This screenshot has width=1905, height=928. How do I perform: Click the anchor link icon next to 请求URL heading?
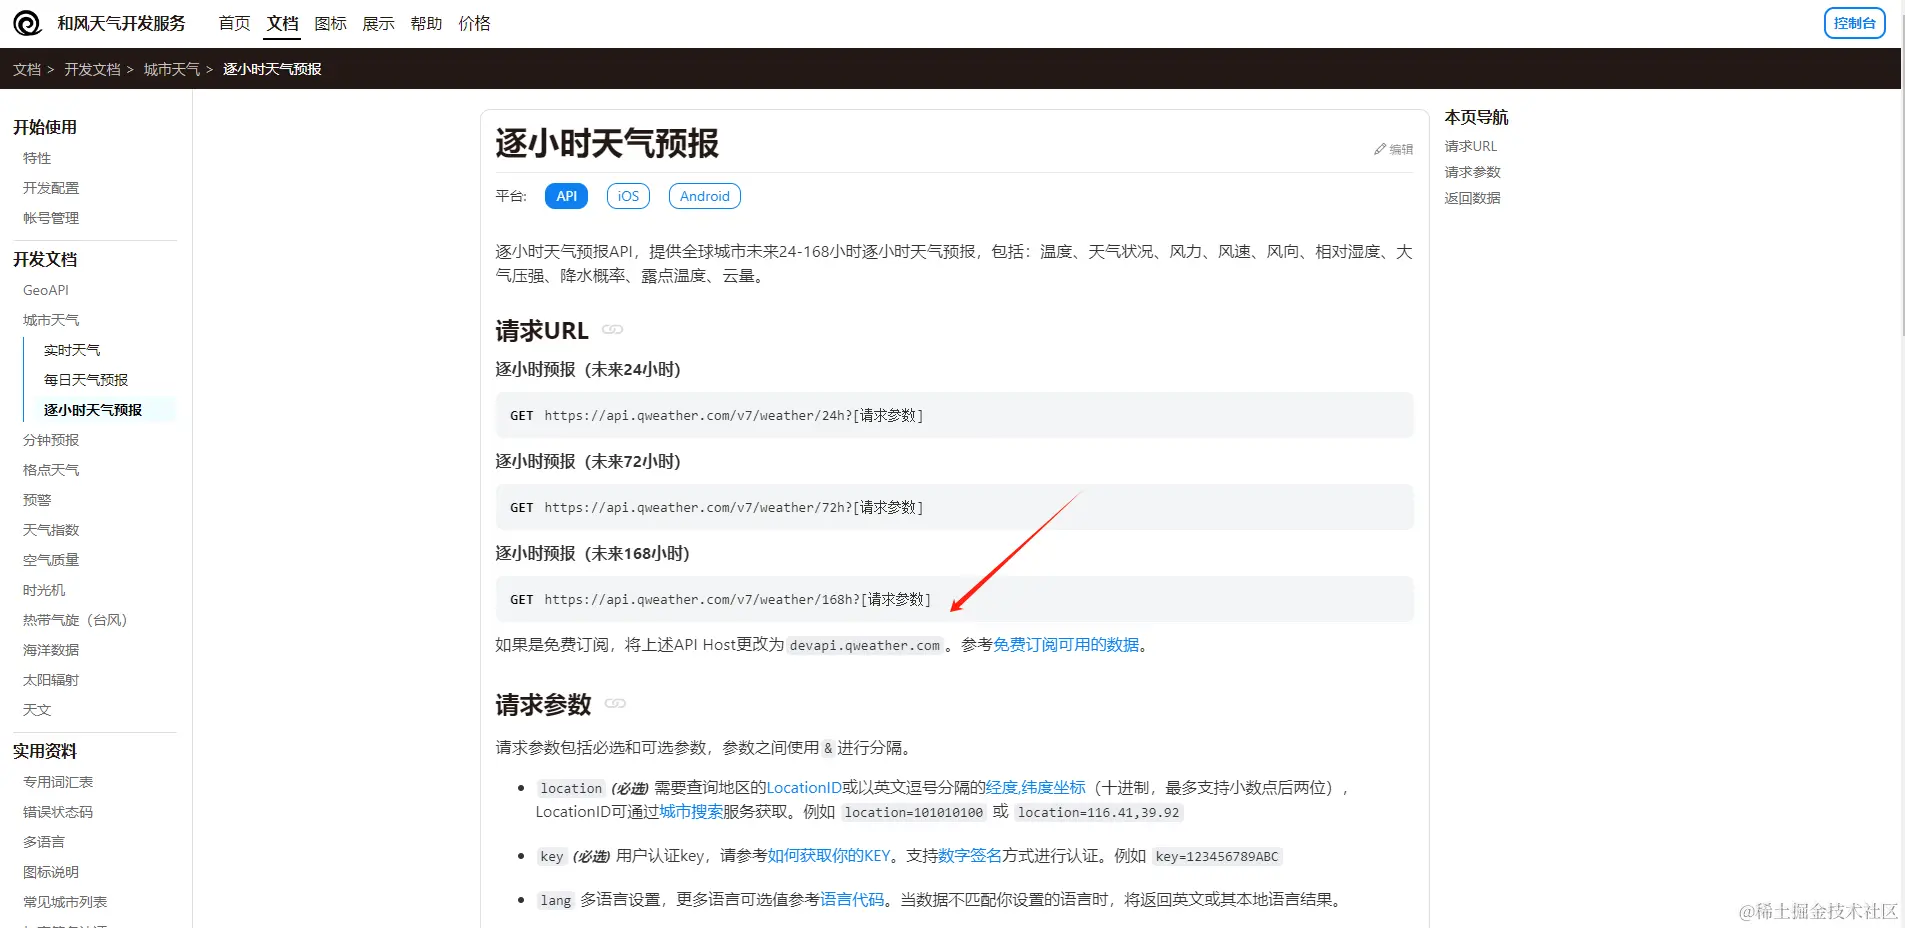tap(613, 329)
